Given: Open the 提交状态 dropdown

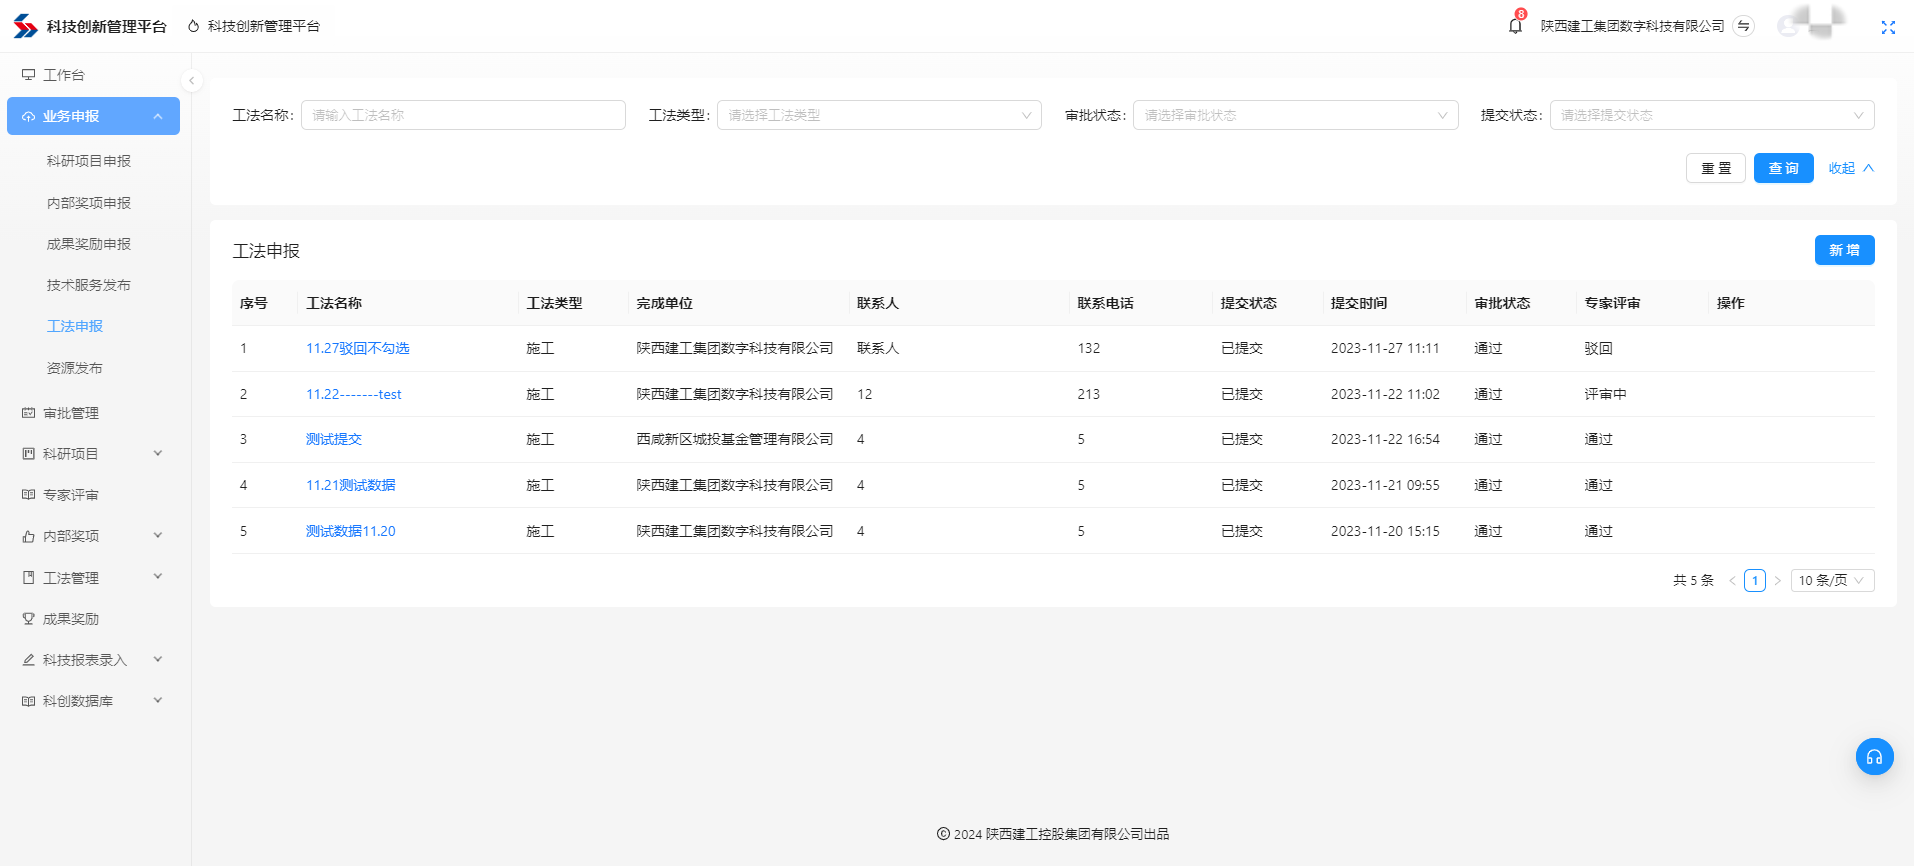Looking at the screenshot, I should pos(1711,115).
